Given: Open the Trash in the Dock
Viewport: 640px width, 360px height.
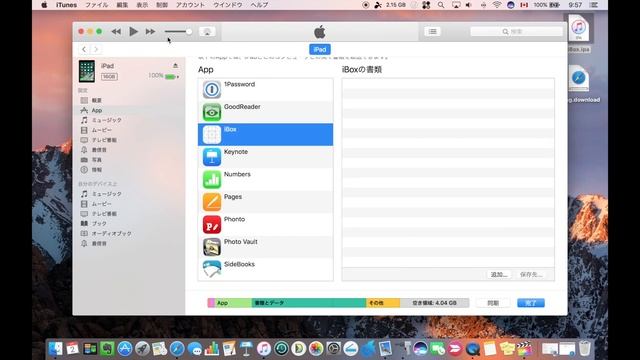Looking at the screenshot, I should coord(584,349).
